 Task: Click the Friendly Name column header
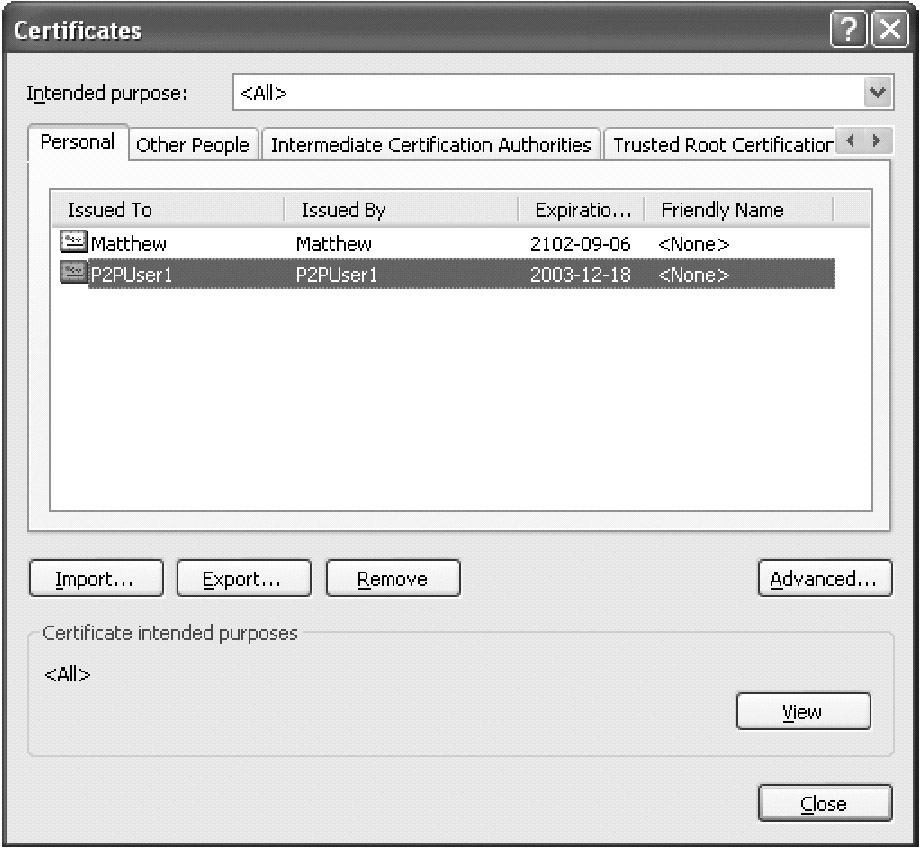[738, 210]
